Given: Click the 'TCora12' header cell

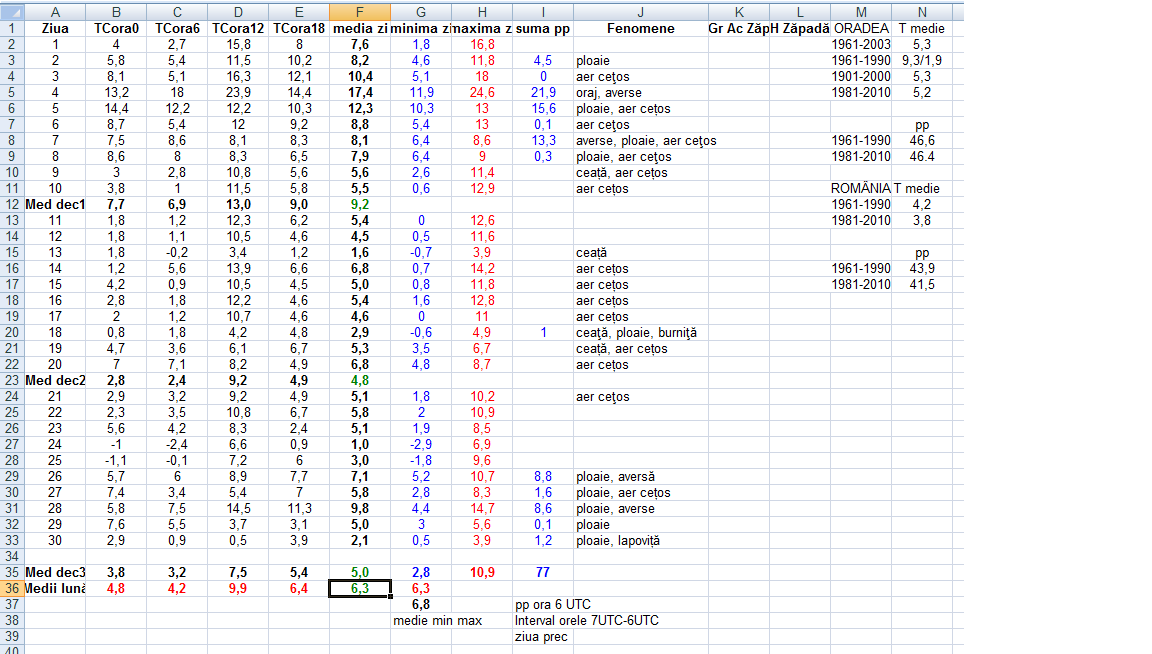Looking at the screenshot, I should [x=238, y=29].
